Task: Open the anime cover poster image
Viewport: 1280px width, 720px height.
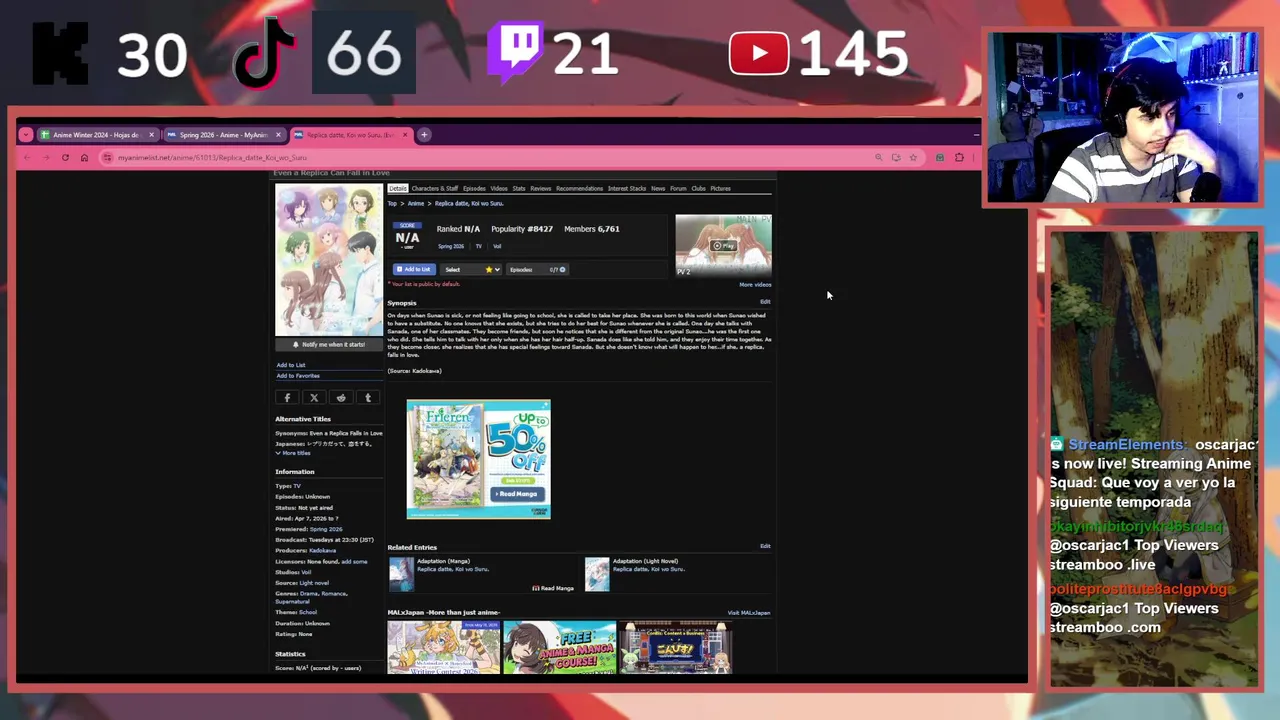Action: pos(329,260)
